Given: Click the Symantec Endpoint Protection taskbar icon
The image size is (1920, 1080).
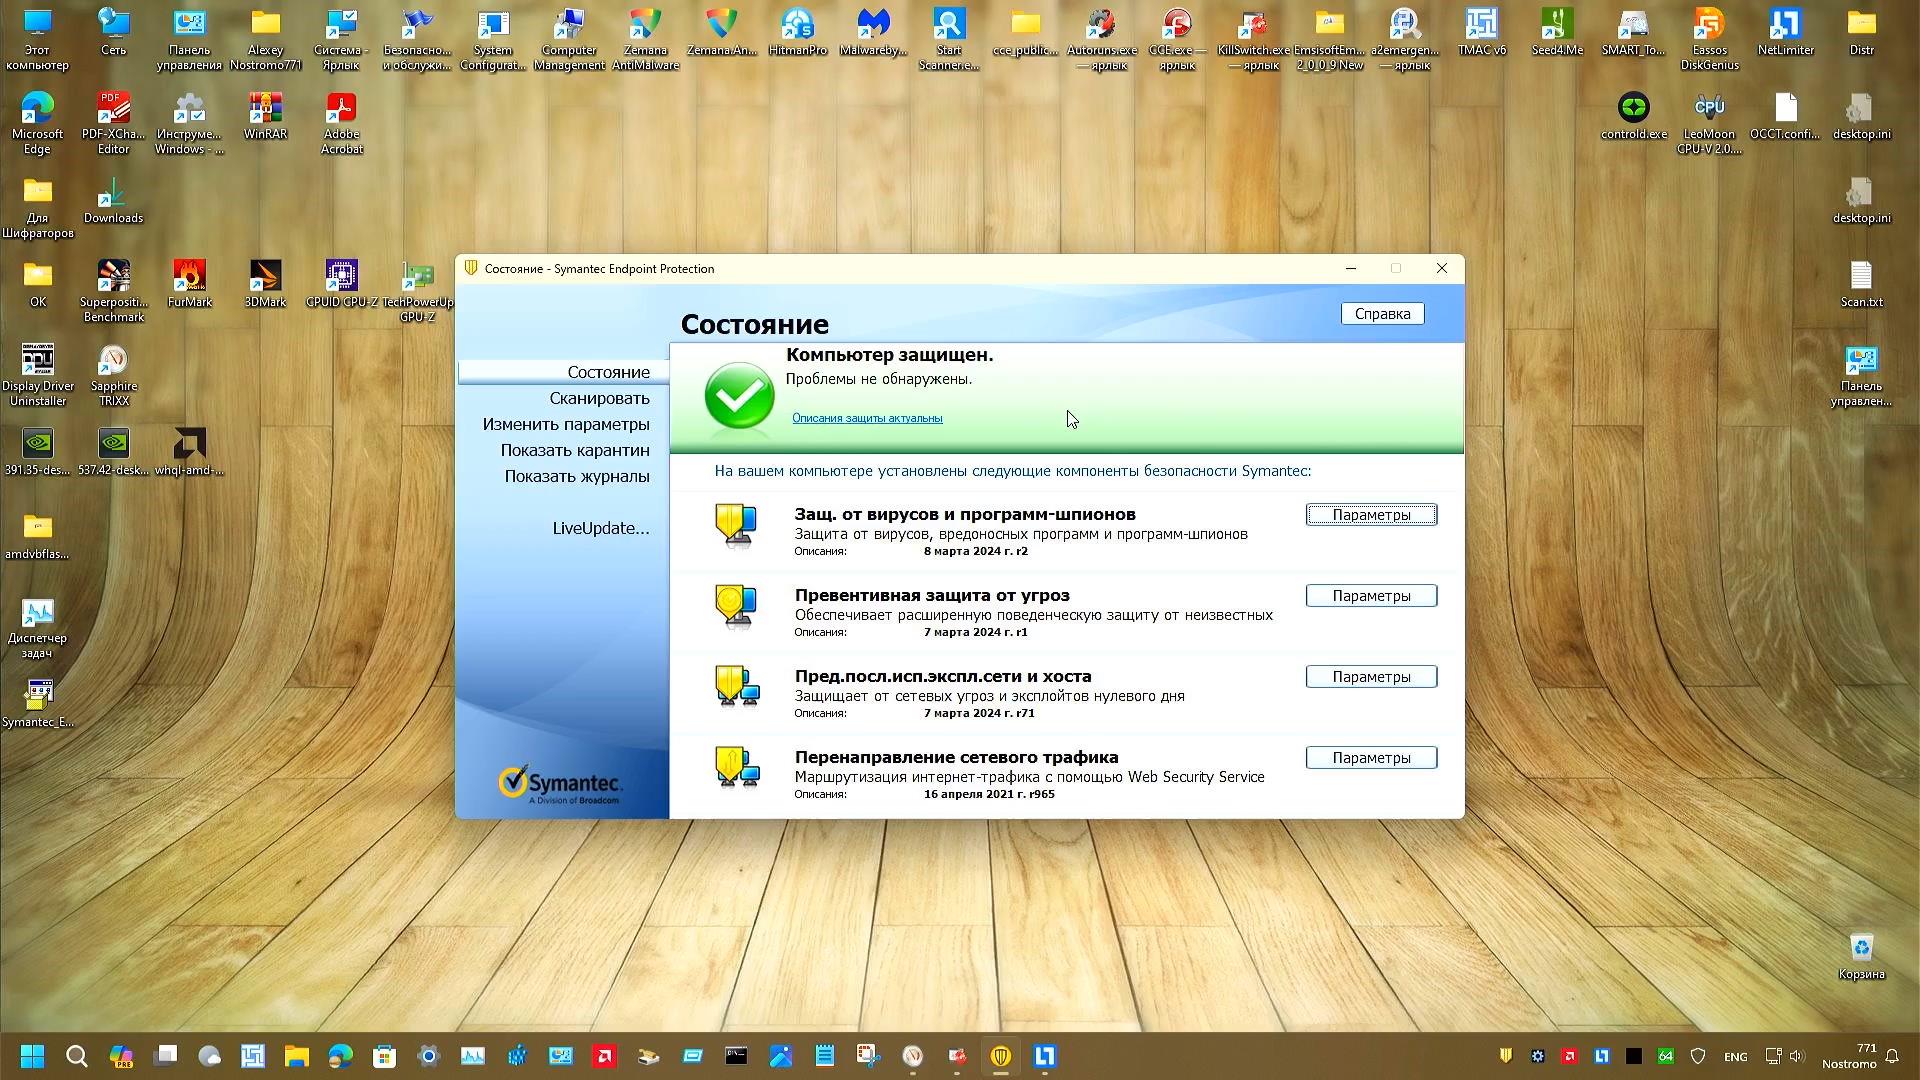Looking at the screenshot, I should pos(1001,1056).
